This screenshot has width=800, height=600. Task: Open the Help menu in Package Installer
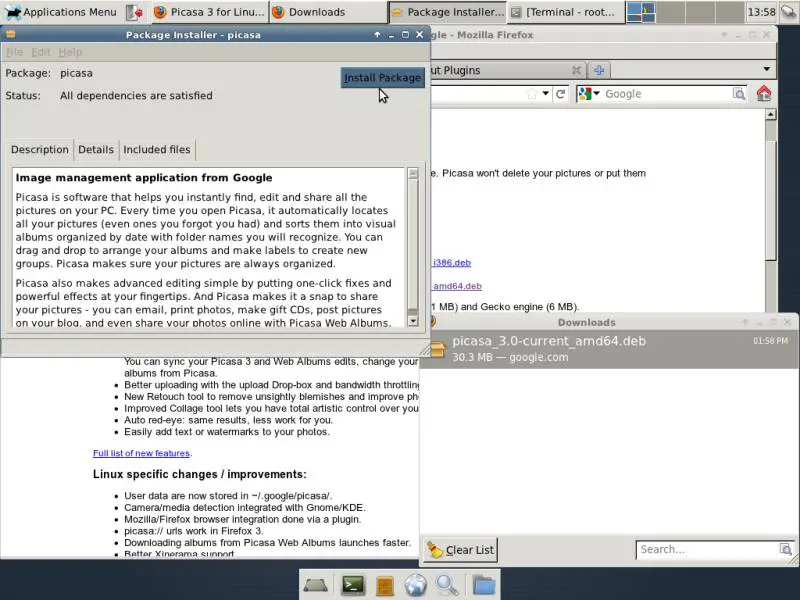tap(70, 52)
